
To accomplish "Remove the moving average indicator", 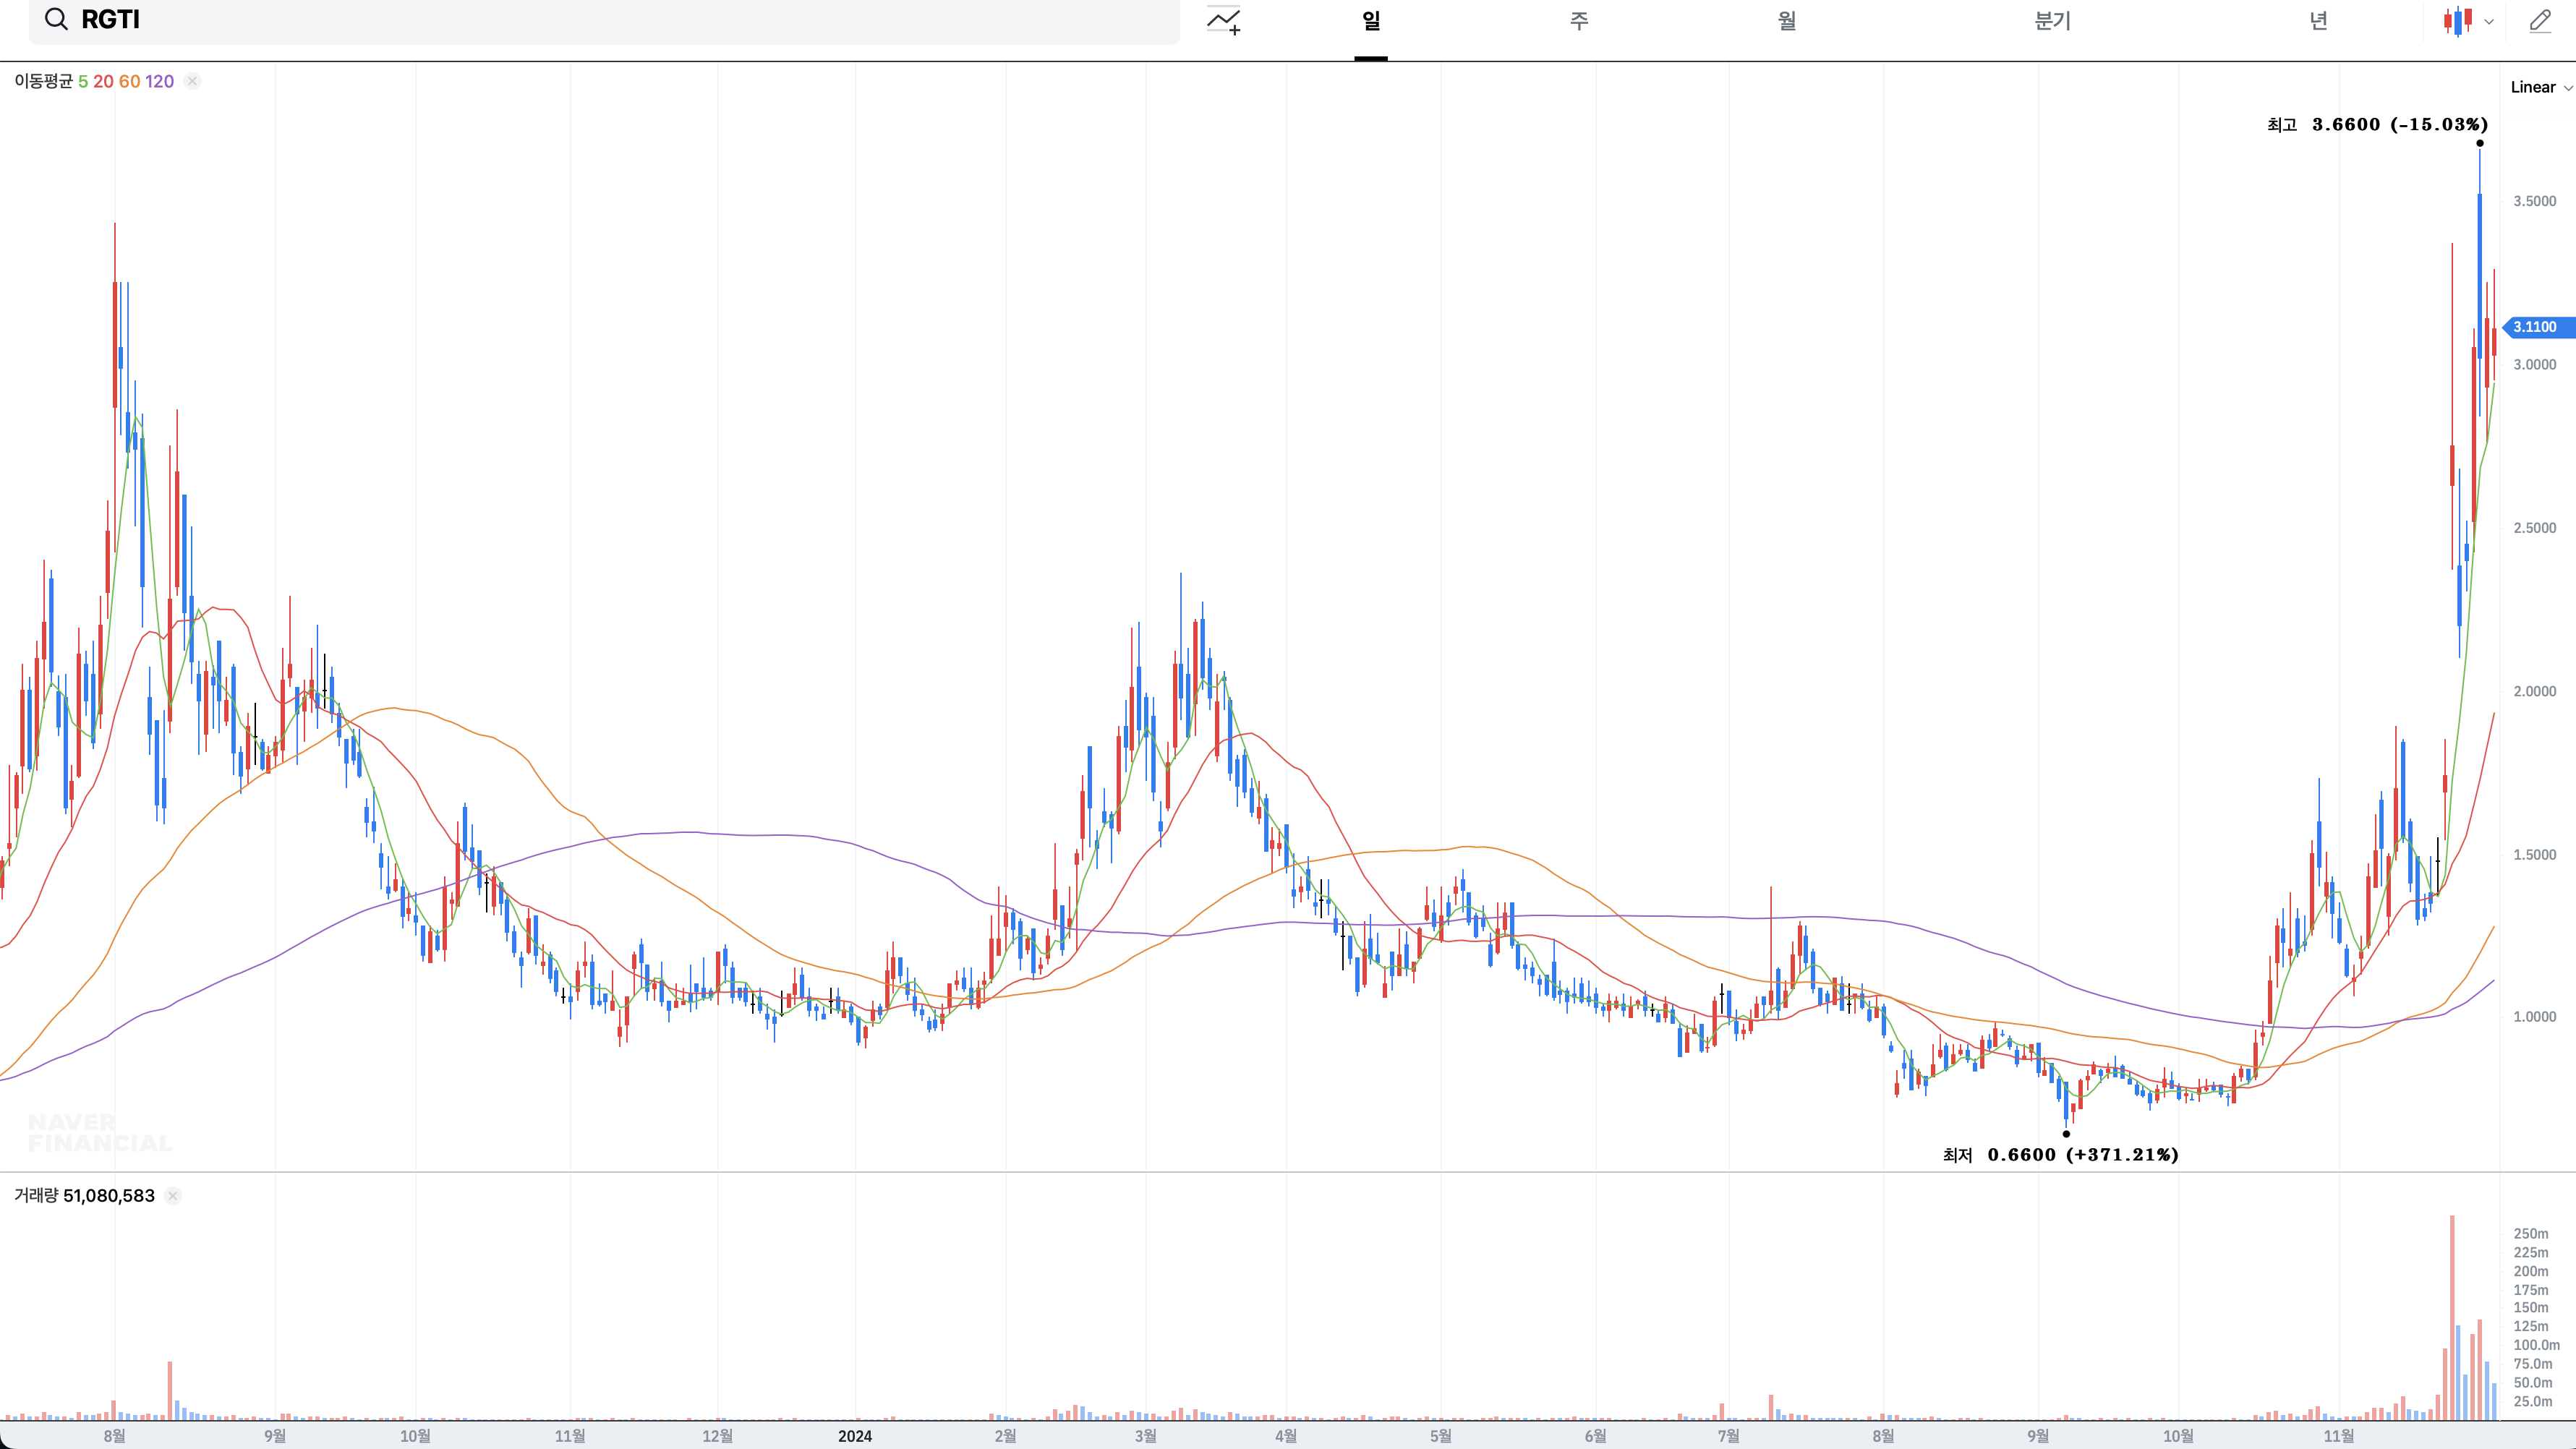I will tap(192, 81).
